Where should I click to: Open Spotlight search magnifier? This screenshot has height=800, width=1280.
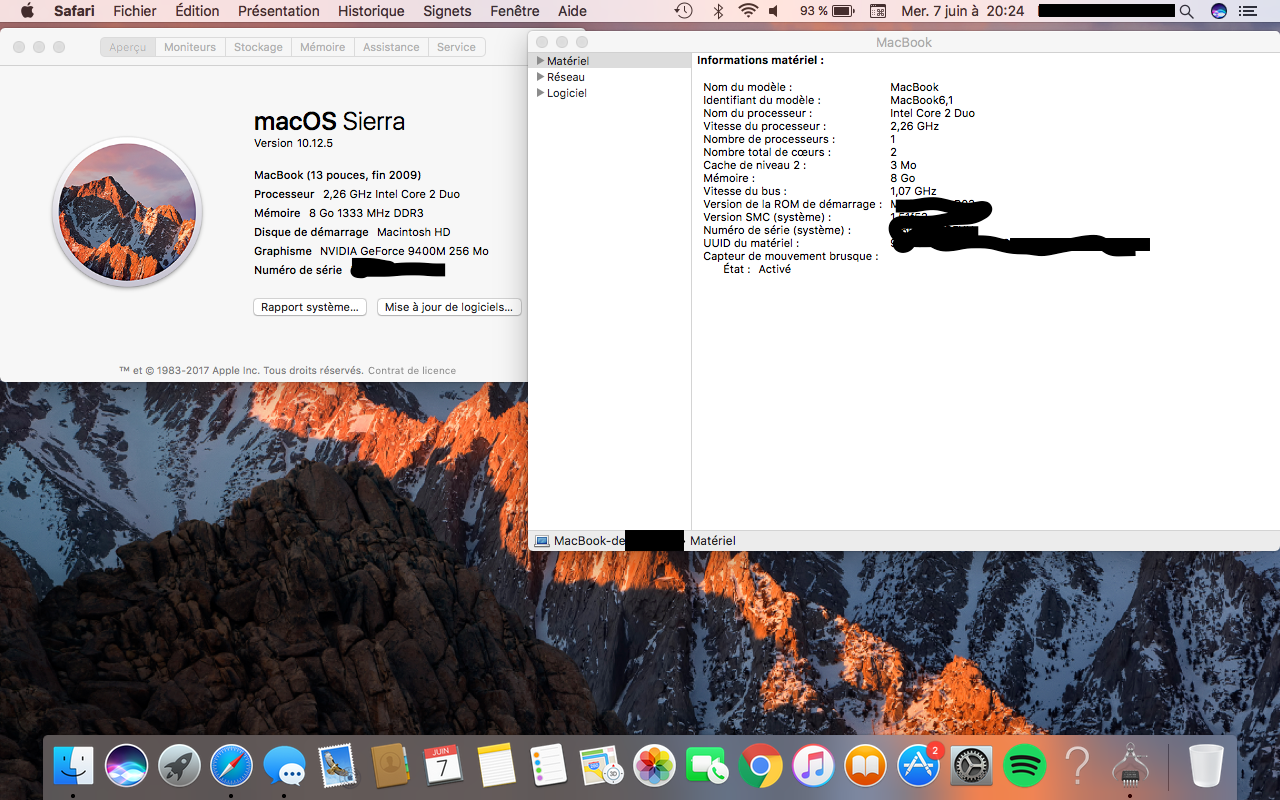click(x=1187, y=11)
